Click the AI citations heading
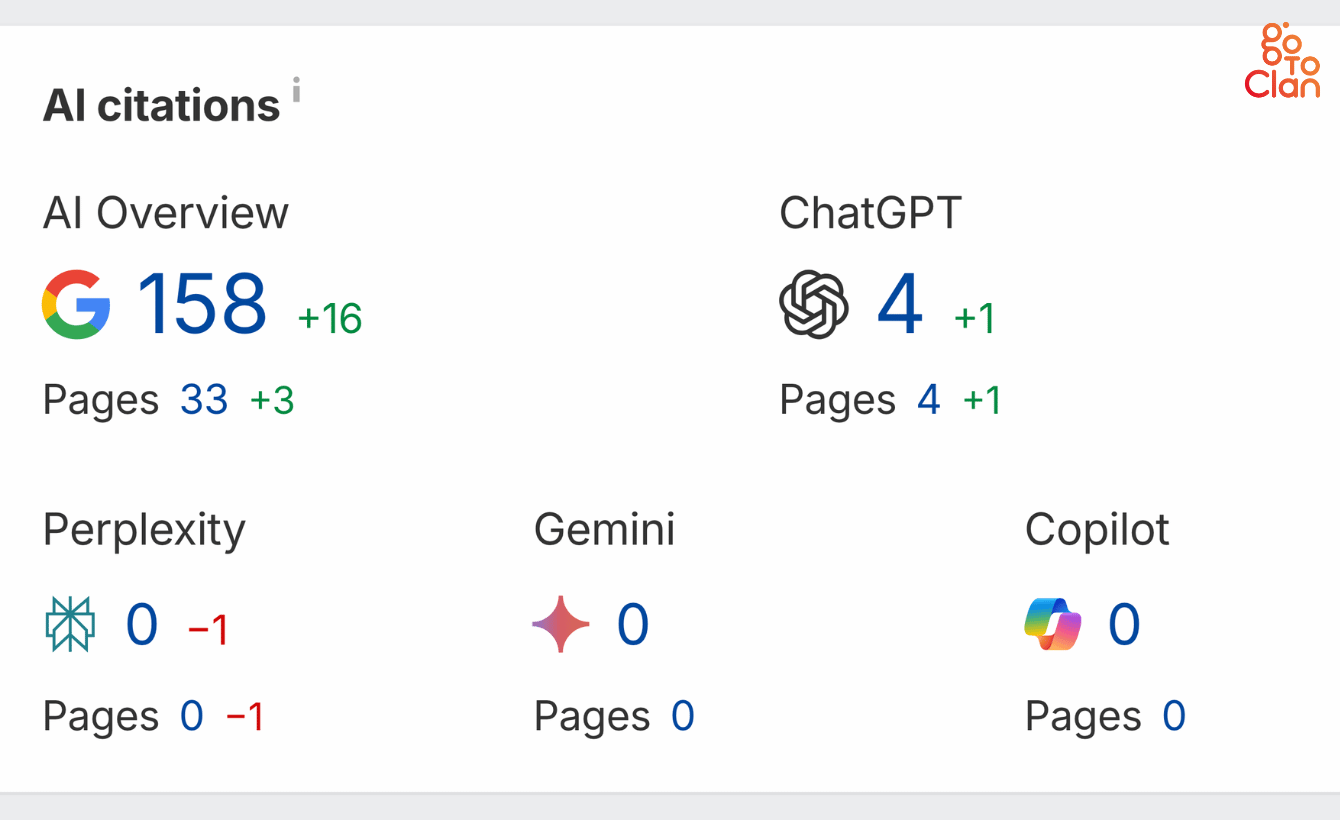Image resolution: width=1340 pixels, height=820 pixels. pos(162,103)
